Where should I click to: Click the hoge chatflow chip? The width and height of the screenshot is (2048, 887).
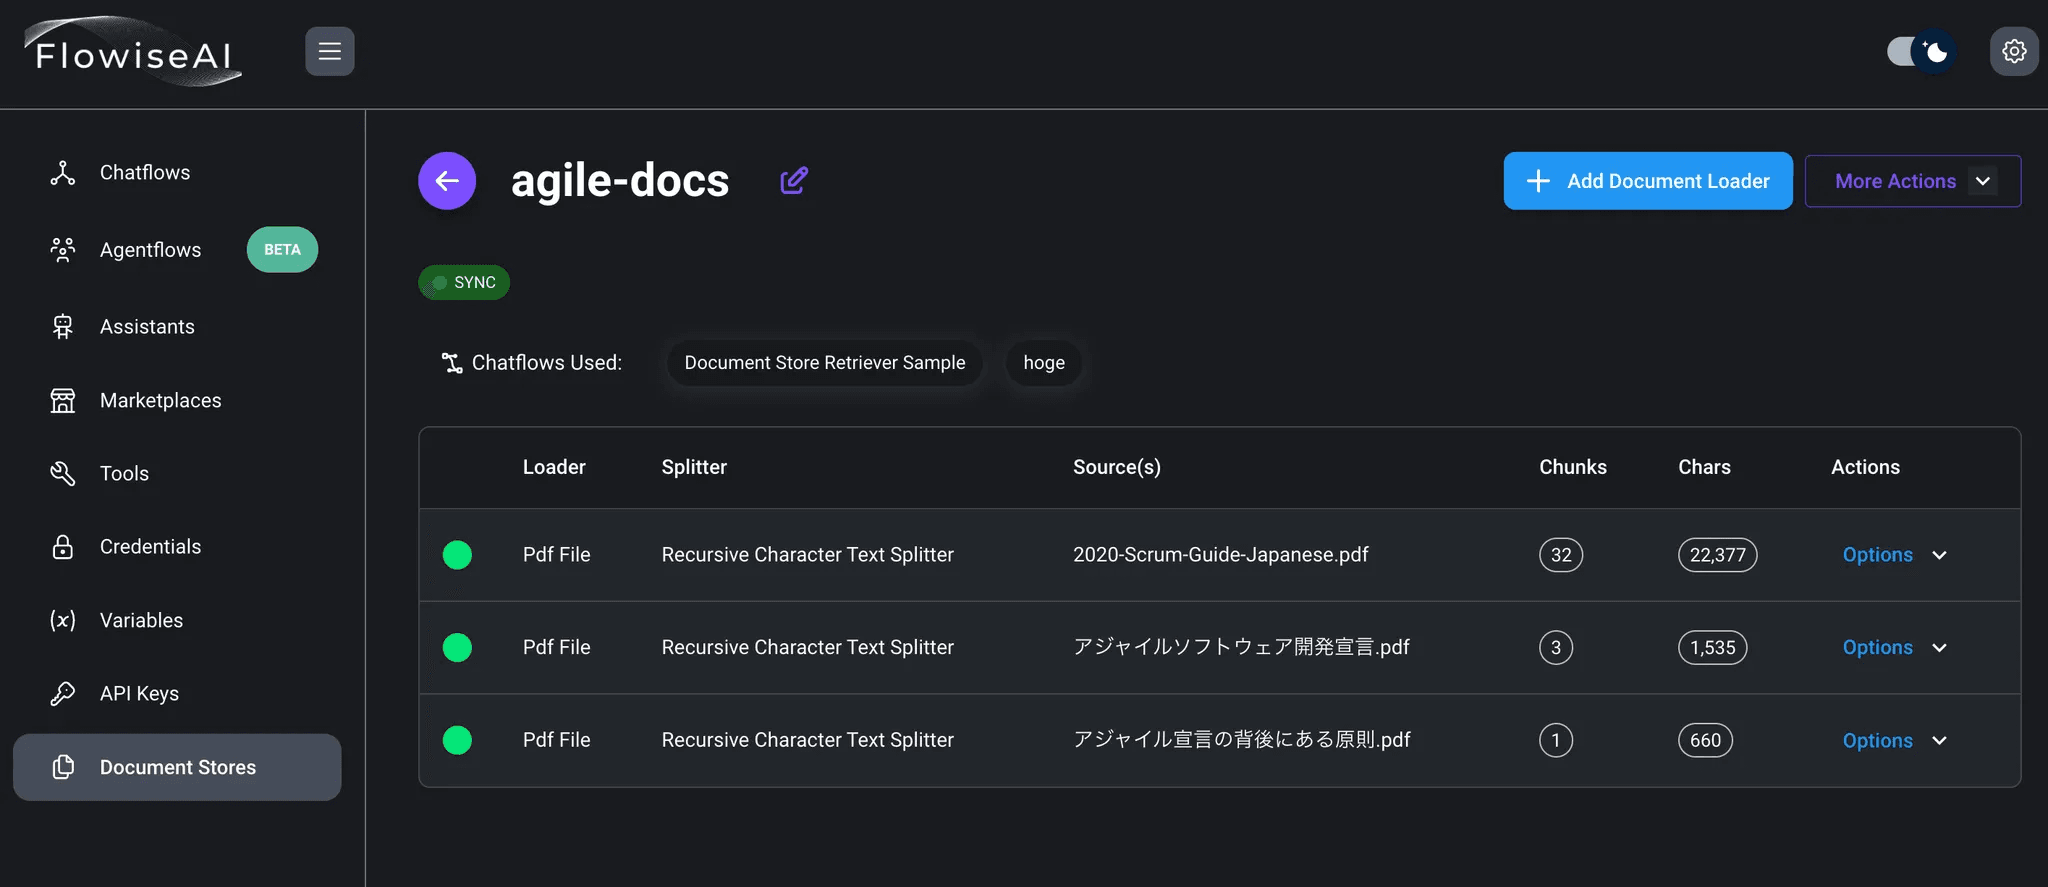coord(1043,363)
